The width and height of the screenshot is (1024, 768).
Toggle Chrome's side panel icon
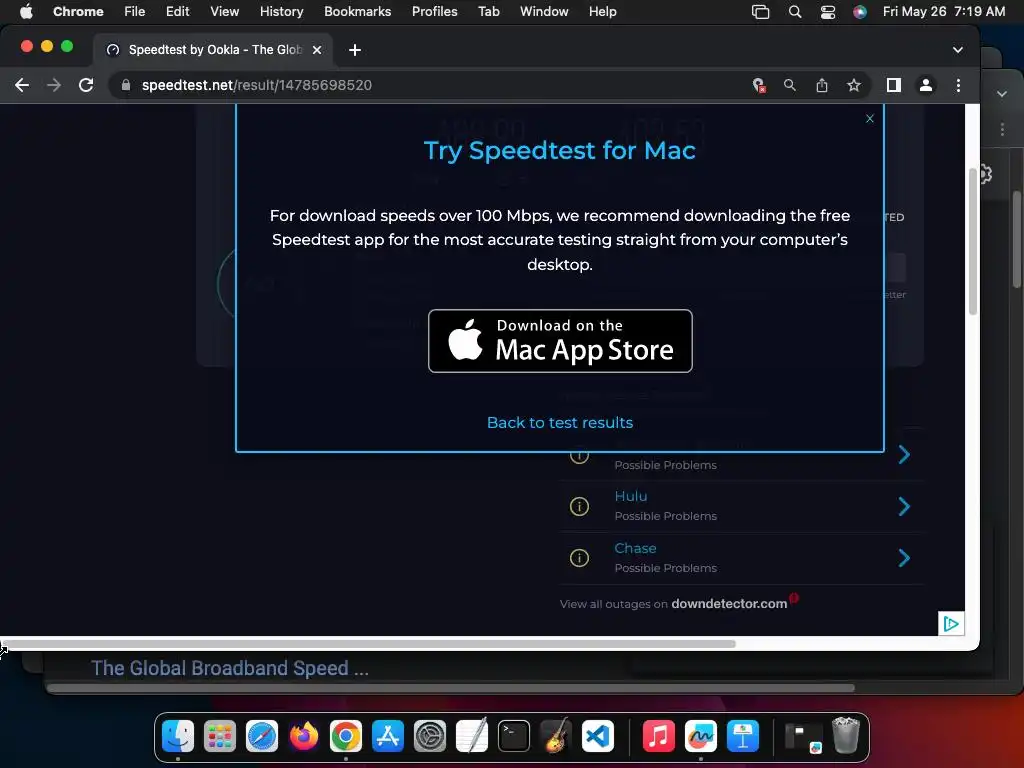[x=893, y=85]
